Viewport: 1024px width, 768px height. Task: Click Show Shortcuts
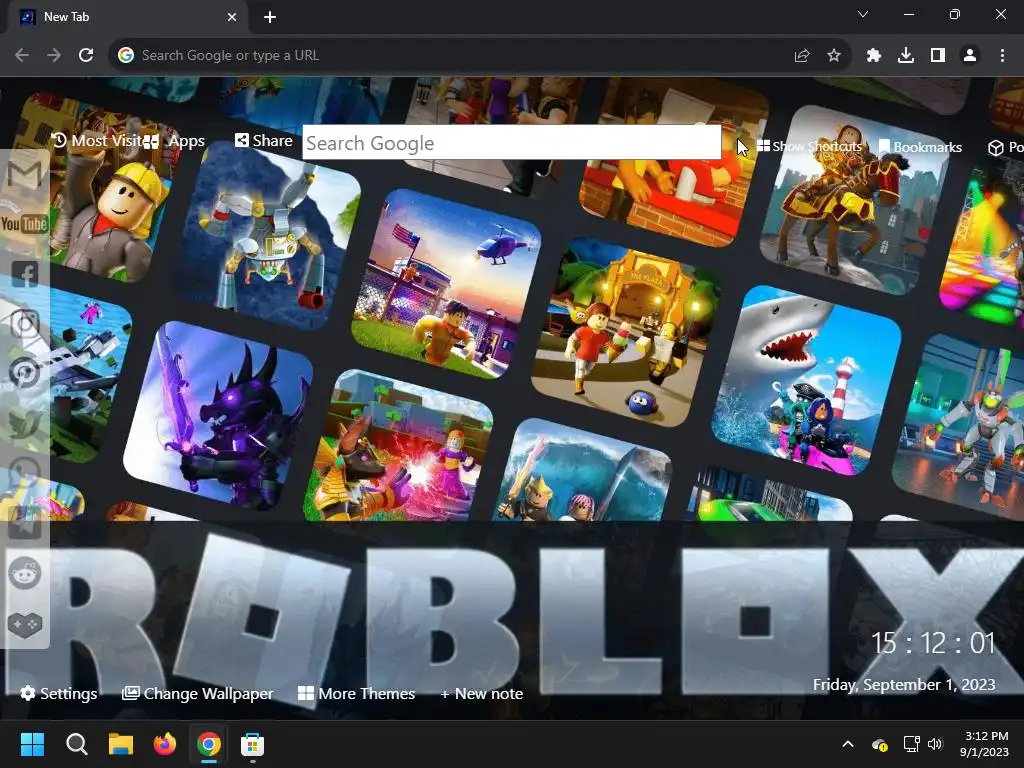click(x=810, y=146)
